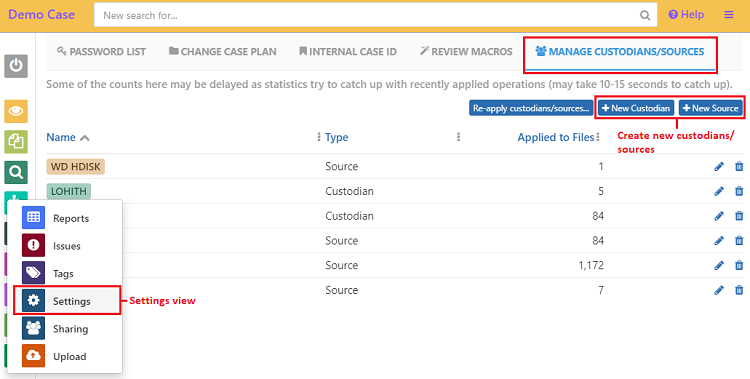Screen dimensions: 750x379
Task: Open the green documents icon in sidebar
Action: coord(16,142)
